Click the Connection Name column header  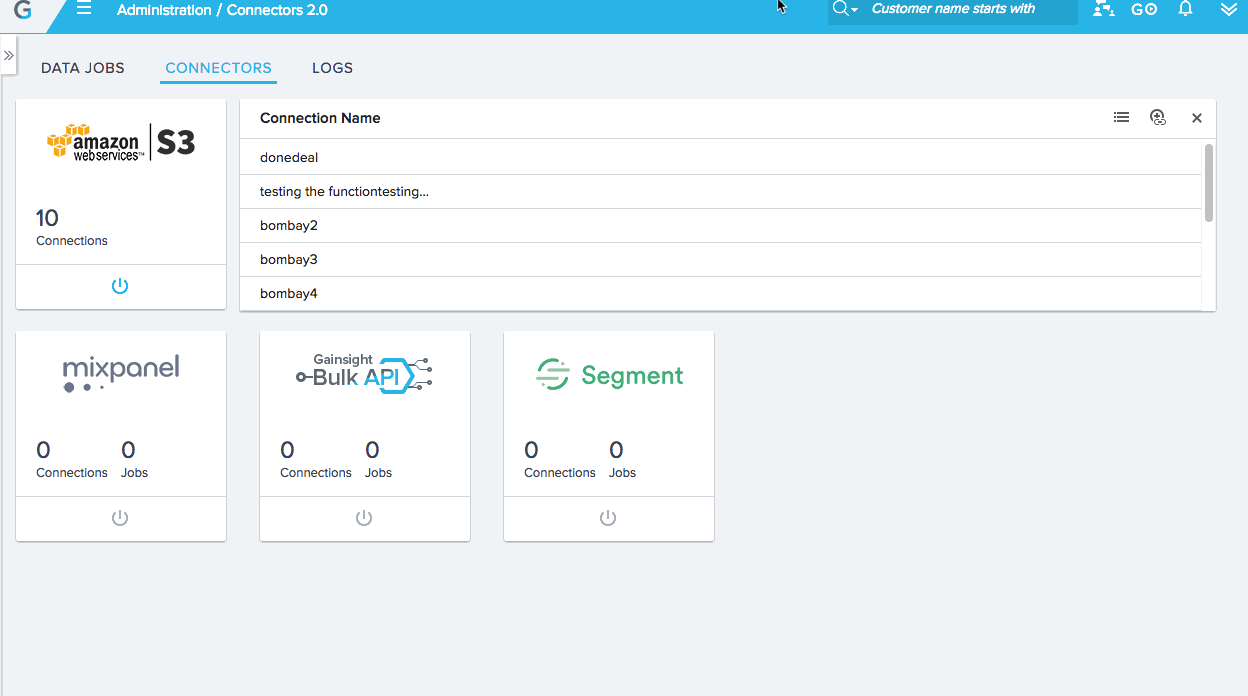tap(320, 118)
